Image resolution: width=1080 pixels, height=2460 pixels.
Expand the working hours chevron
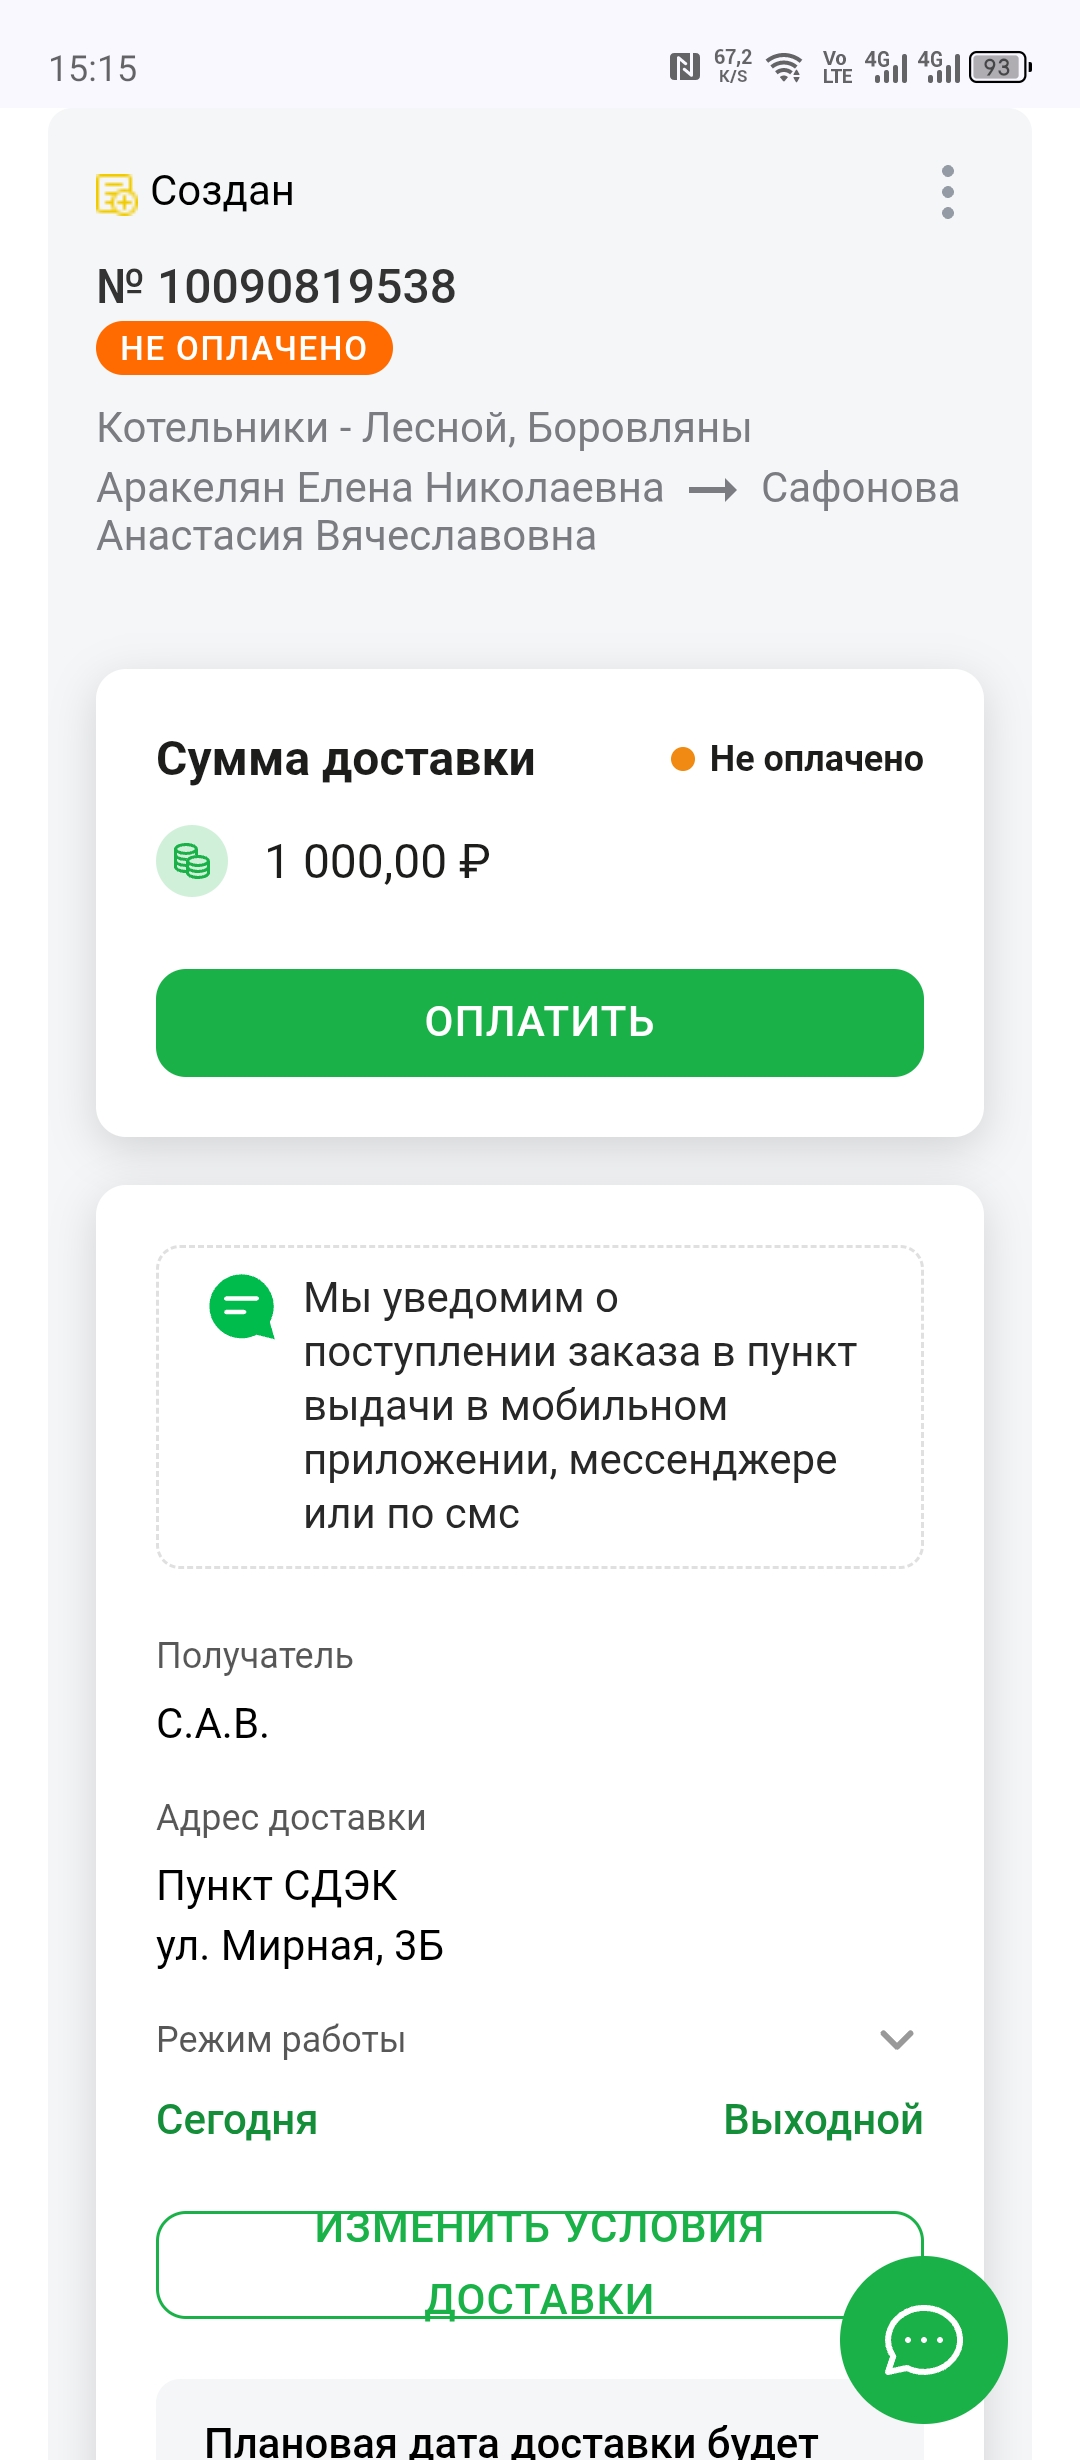tap(896, 2040)
